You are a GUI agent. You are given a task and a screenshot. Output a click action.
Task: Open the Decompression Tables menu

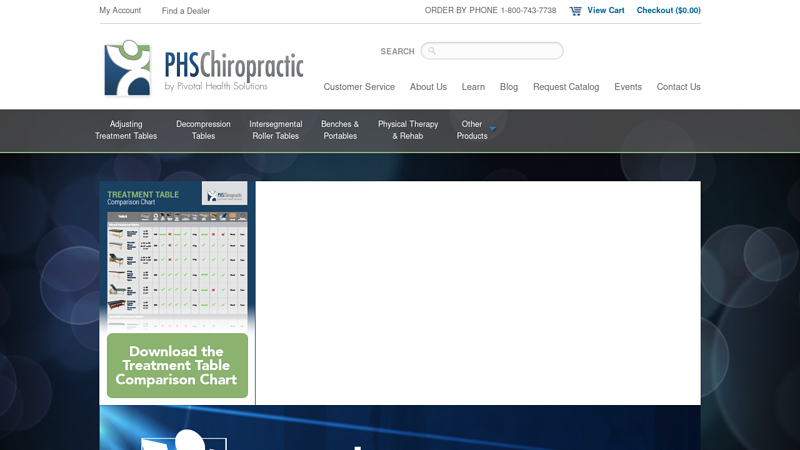coord(203,130)
